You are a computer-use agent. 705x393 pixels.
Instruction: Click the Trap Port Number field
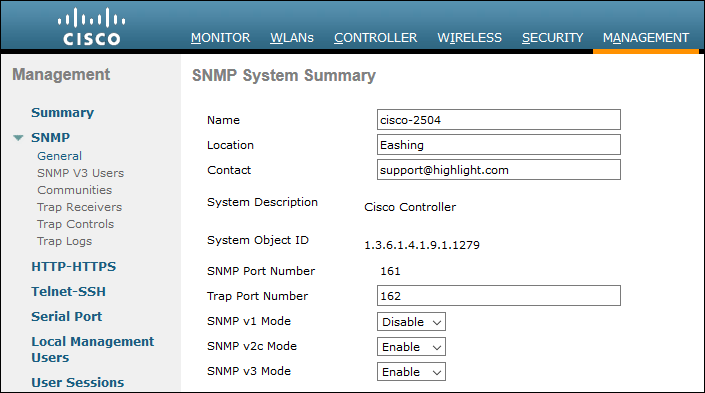pos(499,295)
